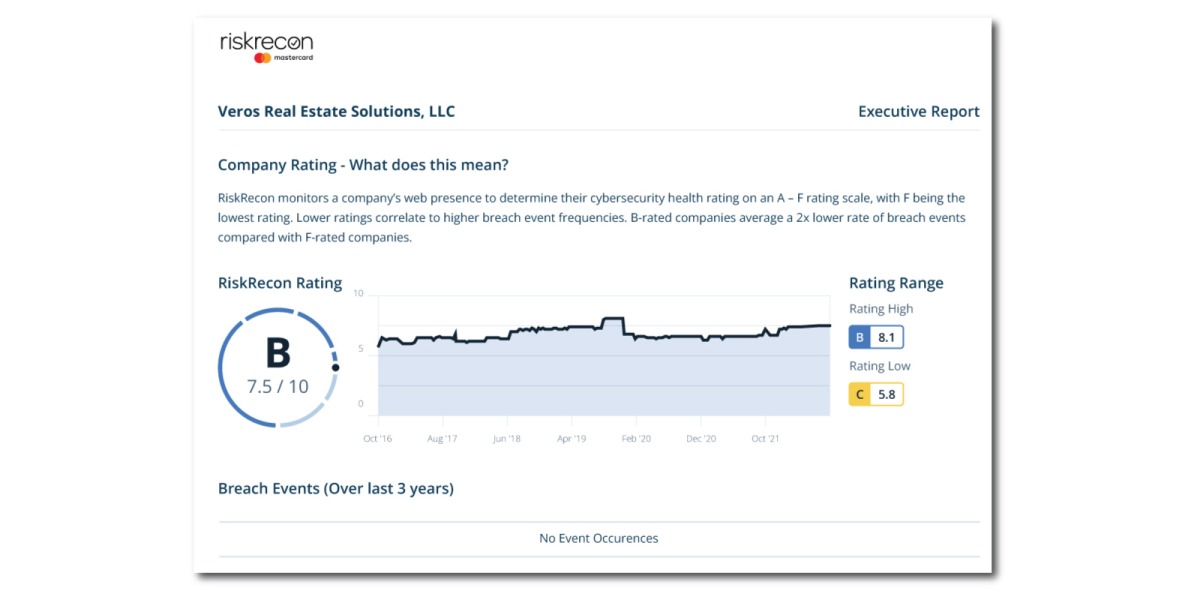
Task: Click the Rating Range heading
Action: (x=896, y=283)
